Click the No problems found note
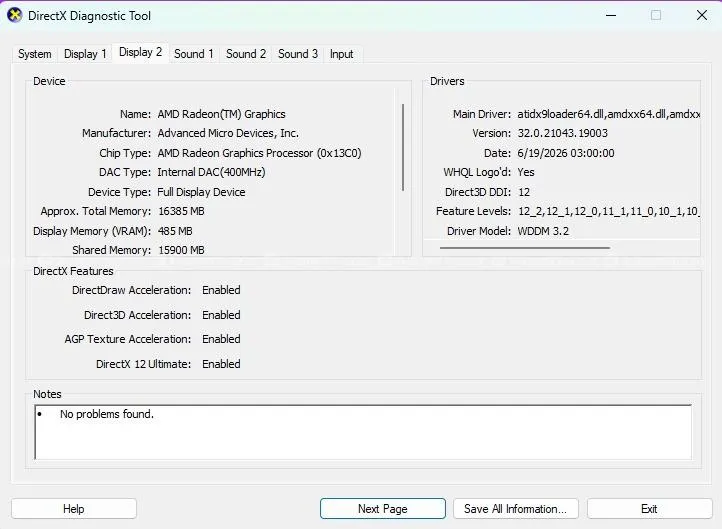This screenshot has height=529, width=722. [x=107, y=414]
